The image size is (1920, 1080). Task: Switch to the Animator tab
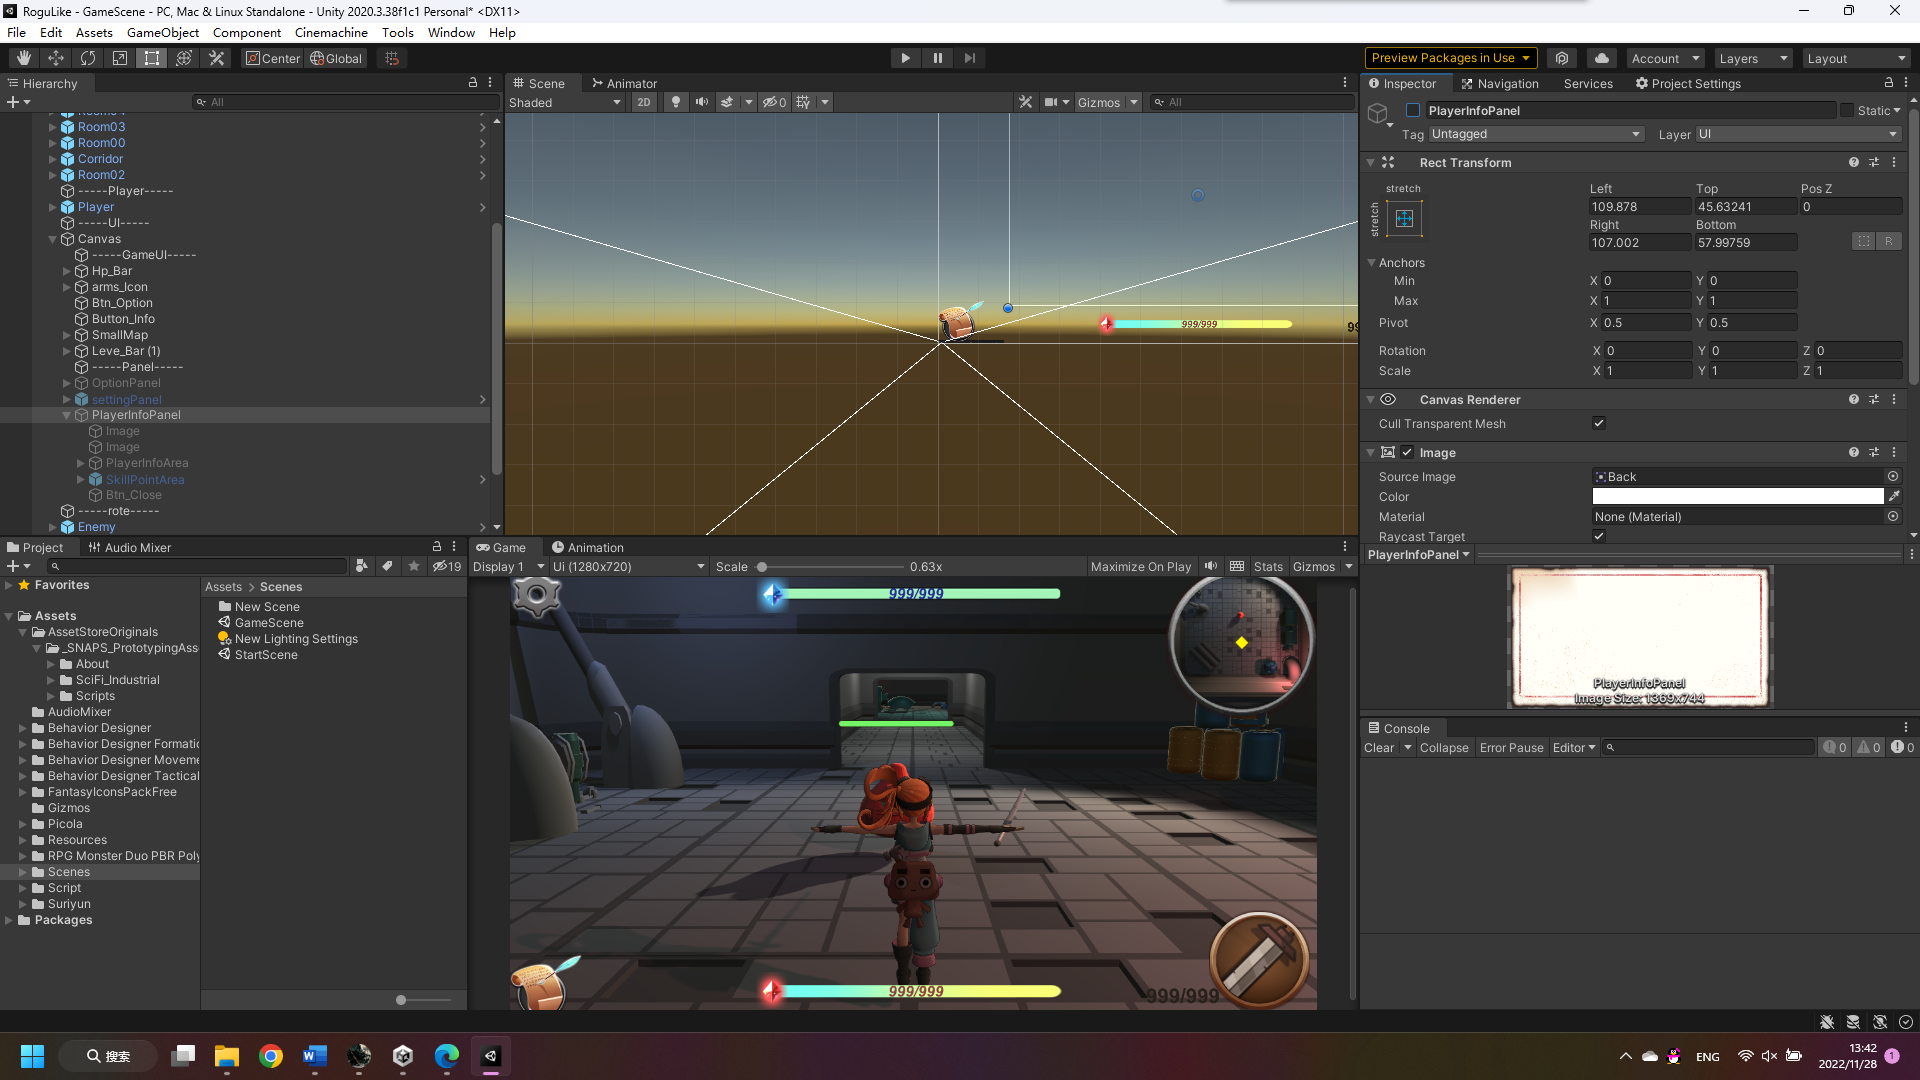click(x=625, y=83)
